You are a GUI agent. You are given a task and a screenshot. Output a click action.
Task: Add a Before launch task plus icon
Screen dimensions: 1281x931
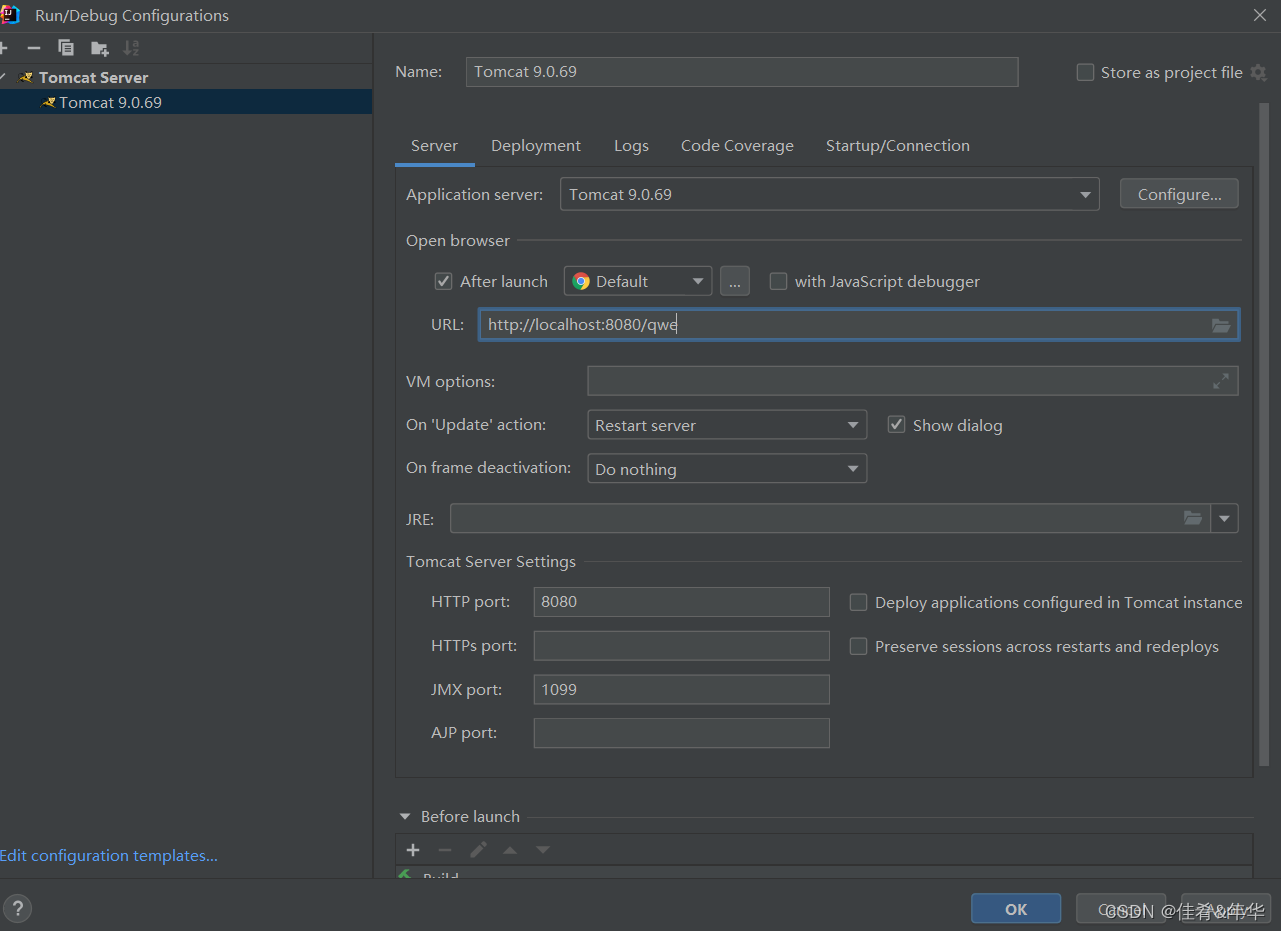click(x=413, y=850)
